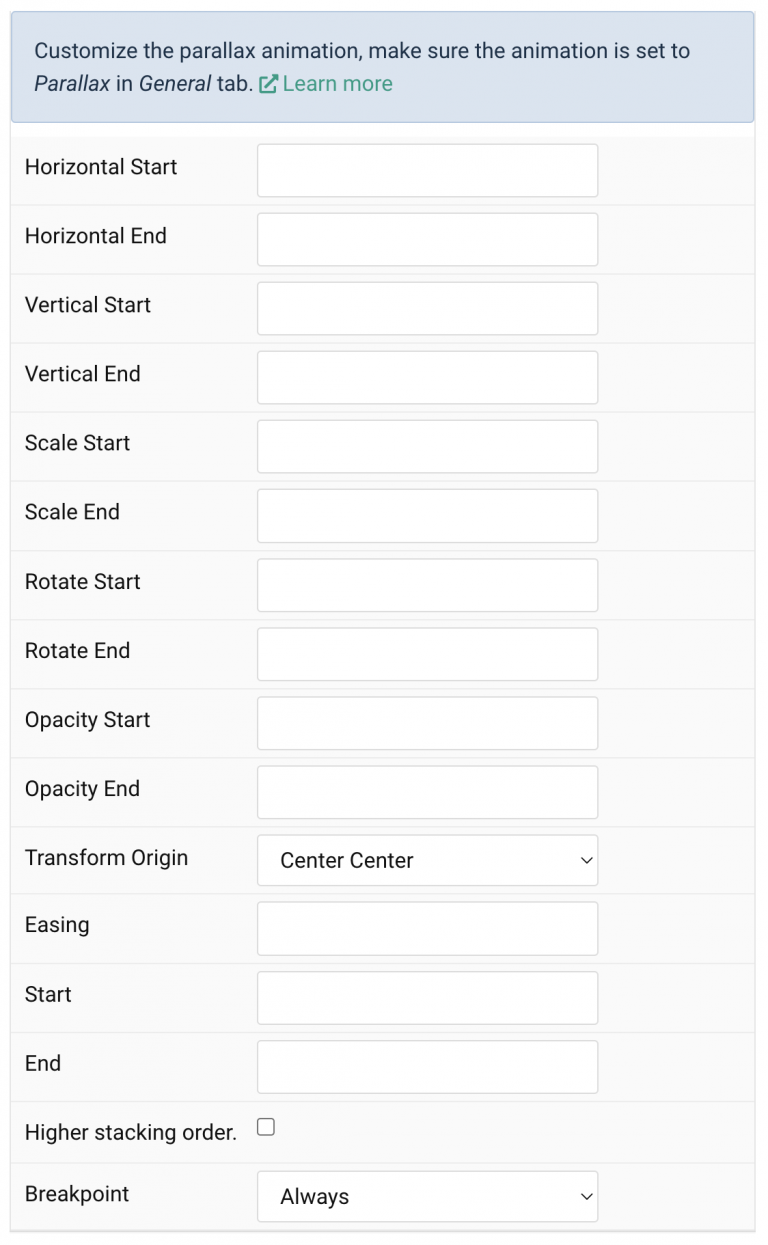Viewport: 768px width, 1245px height.
Task: Open the Transform Origin dropdown
Action: (x=427, y=860)
